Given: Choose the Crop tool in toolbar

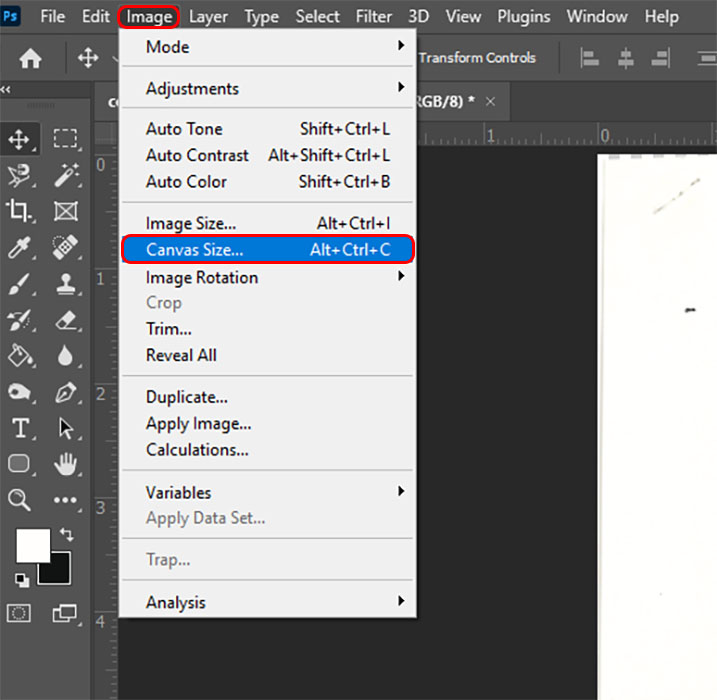Looking at the screenshot, I should pyautogui.click(x=19, y=211).
